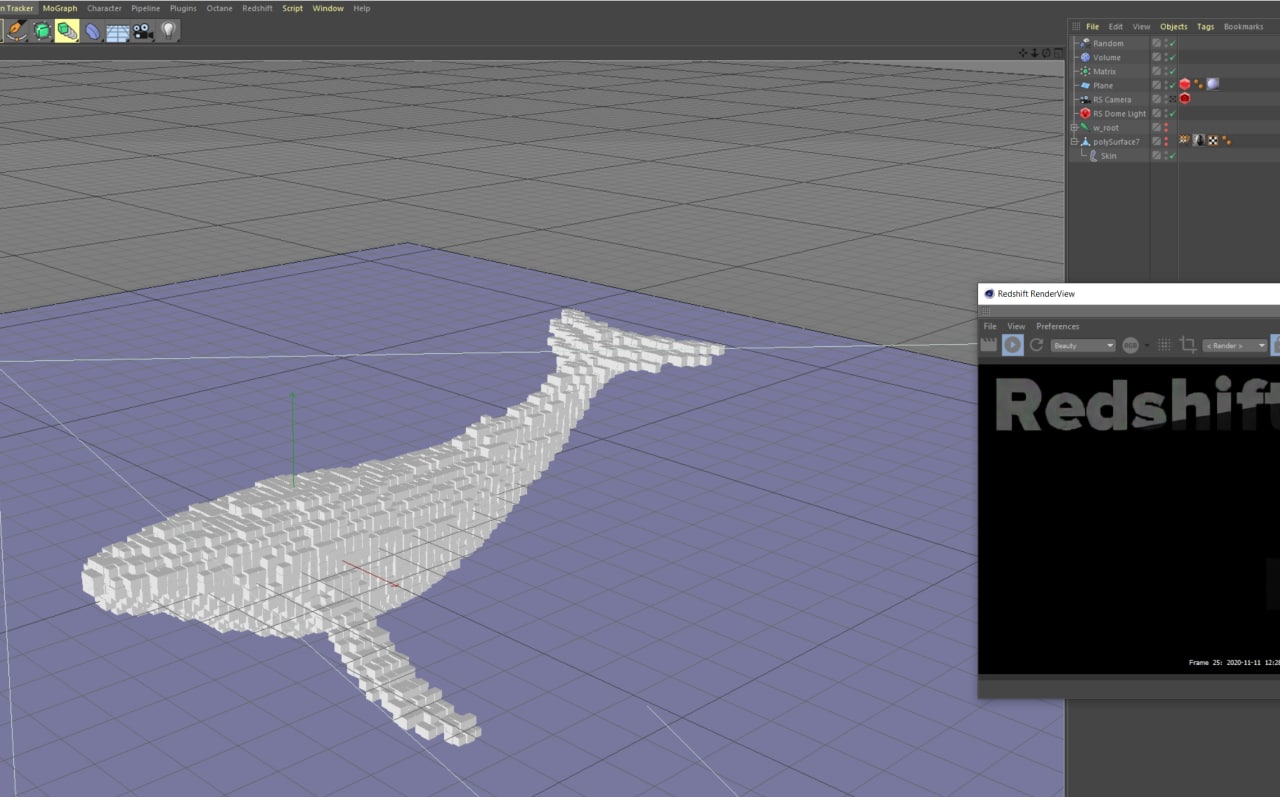Open the Beauty AOV dropdown
This screenshot has width=1280, height=797.
[x=1083, y=345]
